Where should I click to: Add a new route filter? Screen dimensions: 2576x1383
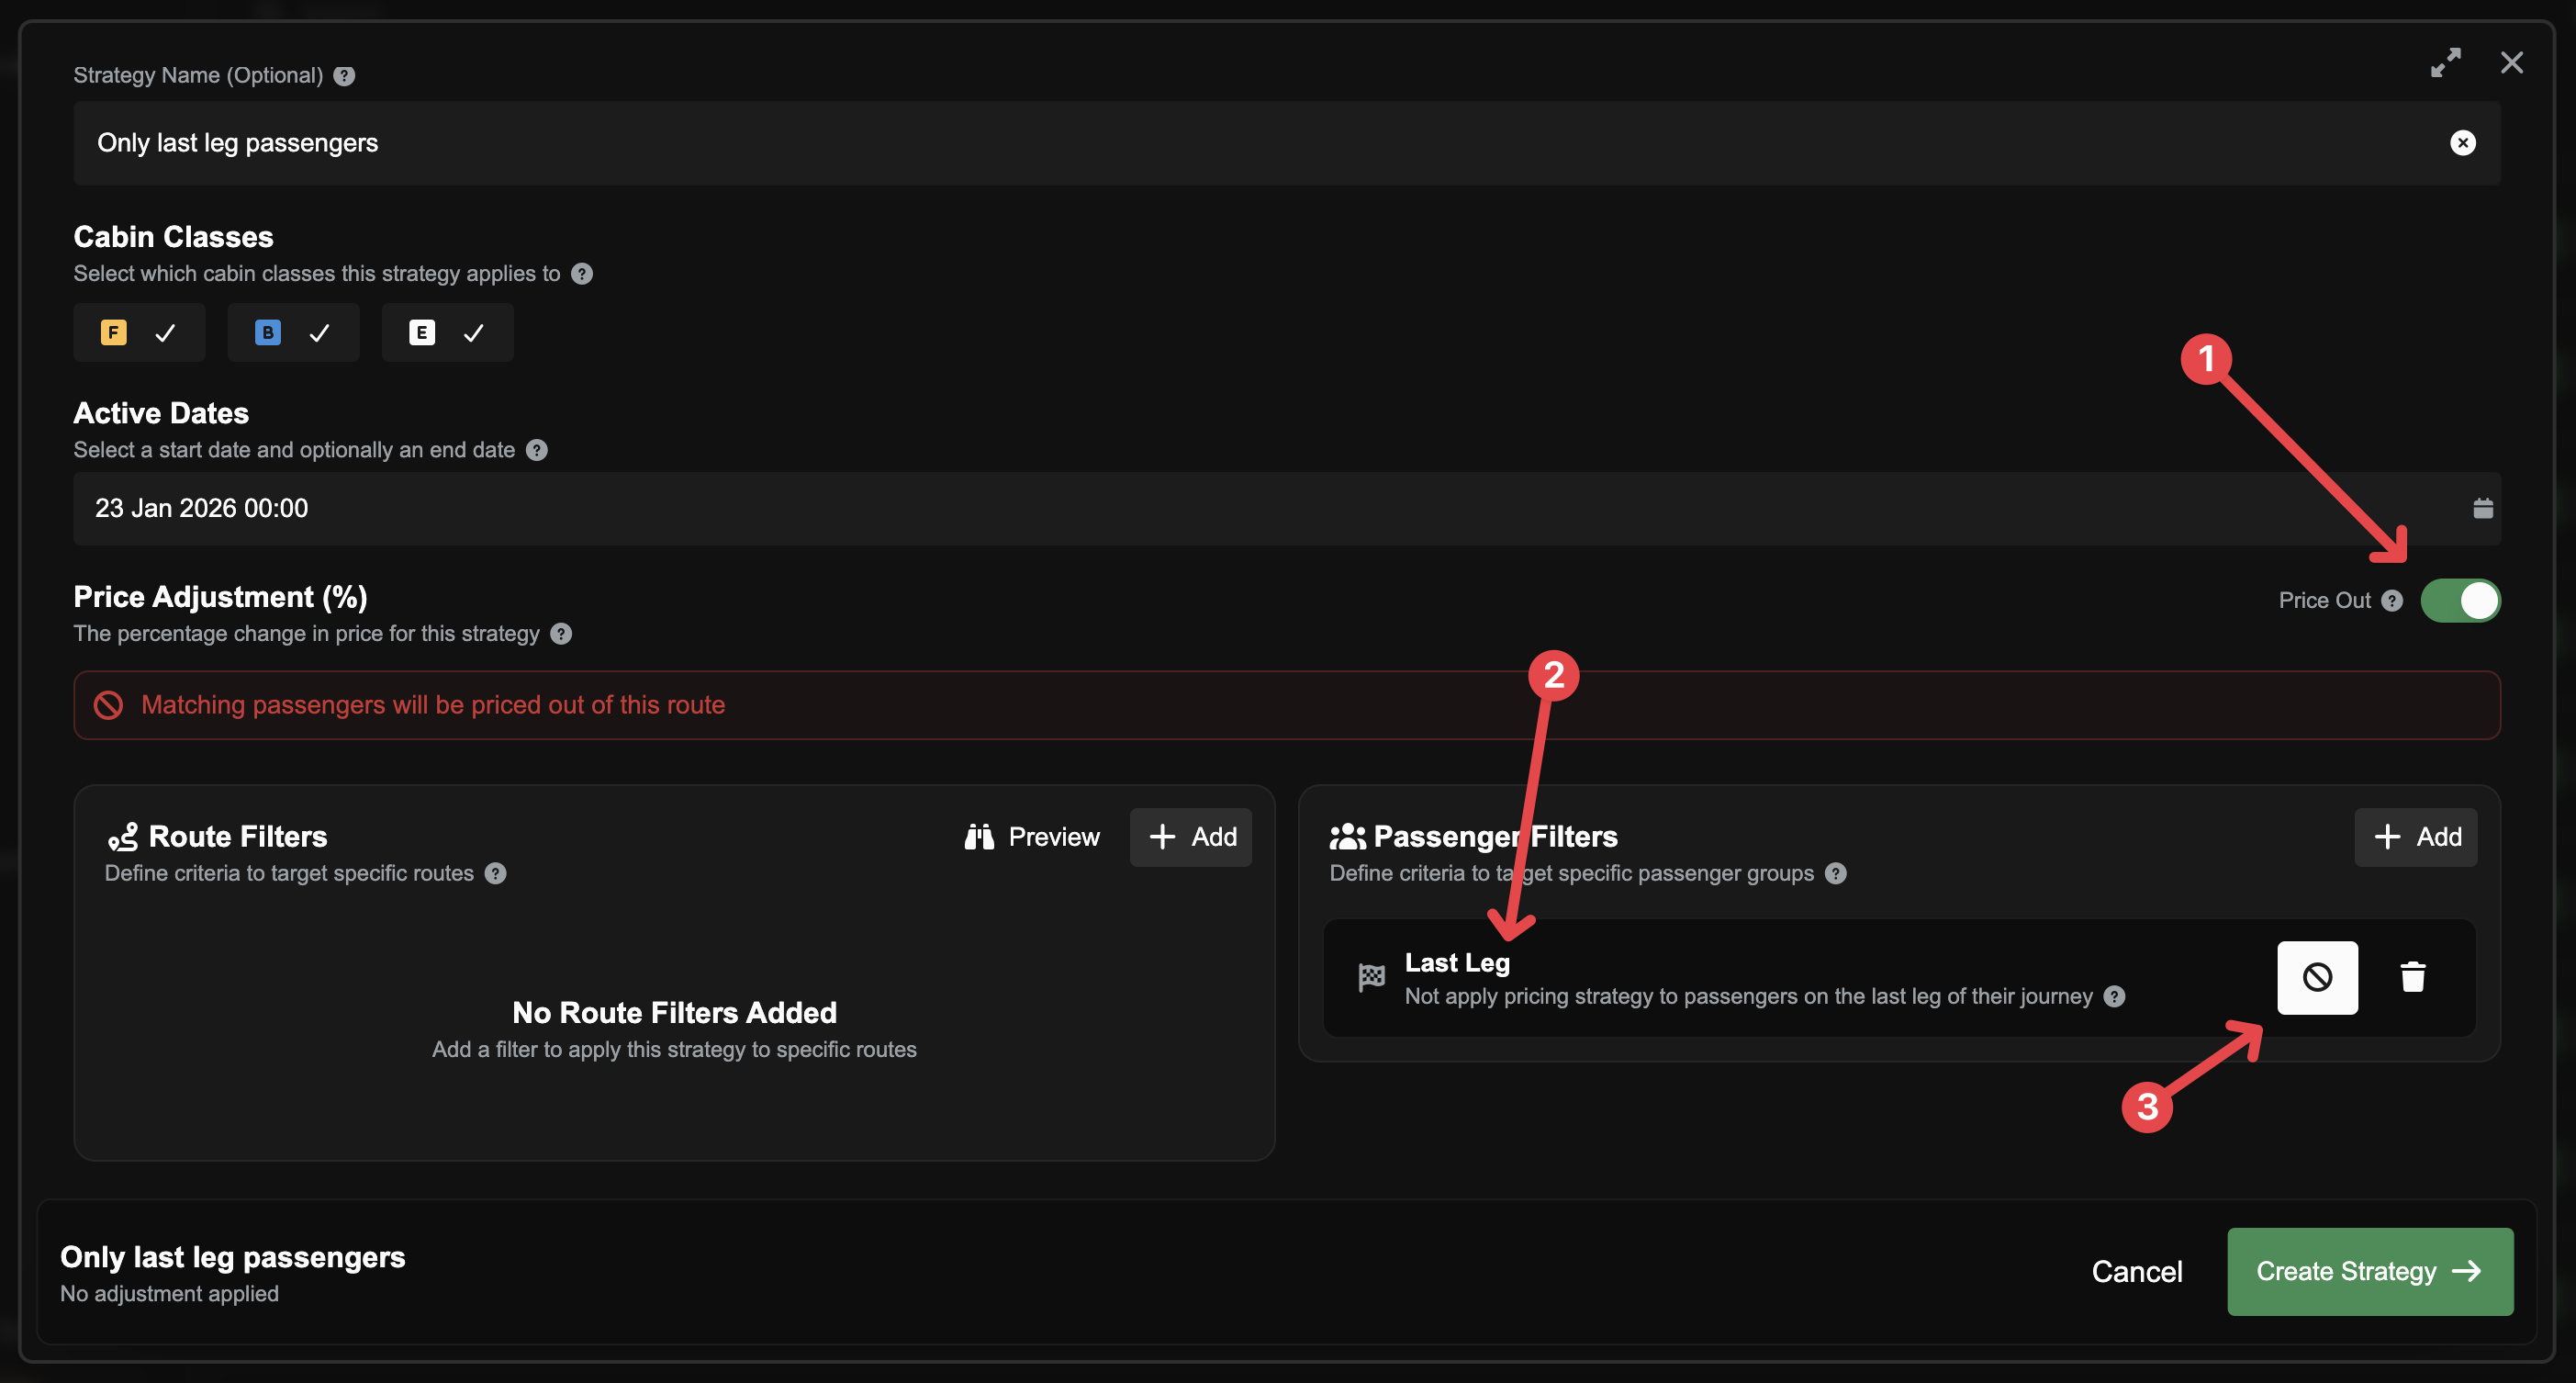pos(1190,837)
